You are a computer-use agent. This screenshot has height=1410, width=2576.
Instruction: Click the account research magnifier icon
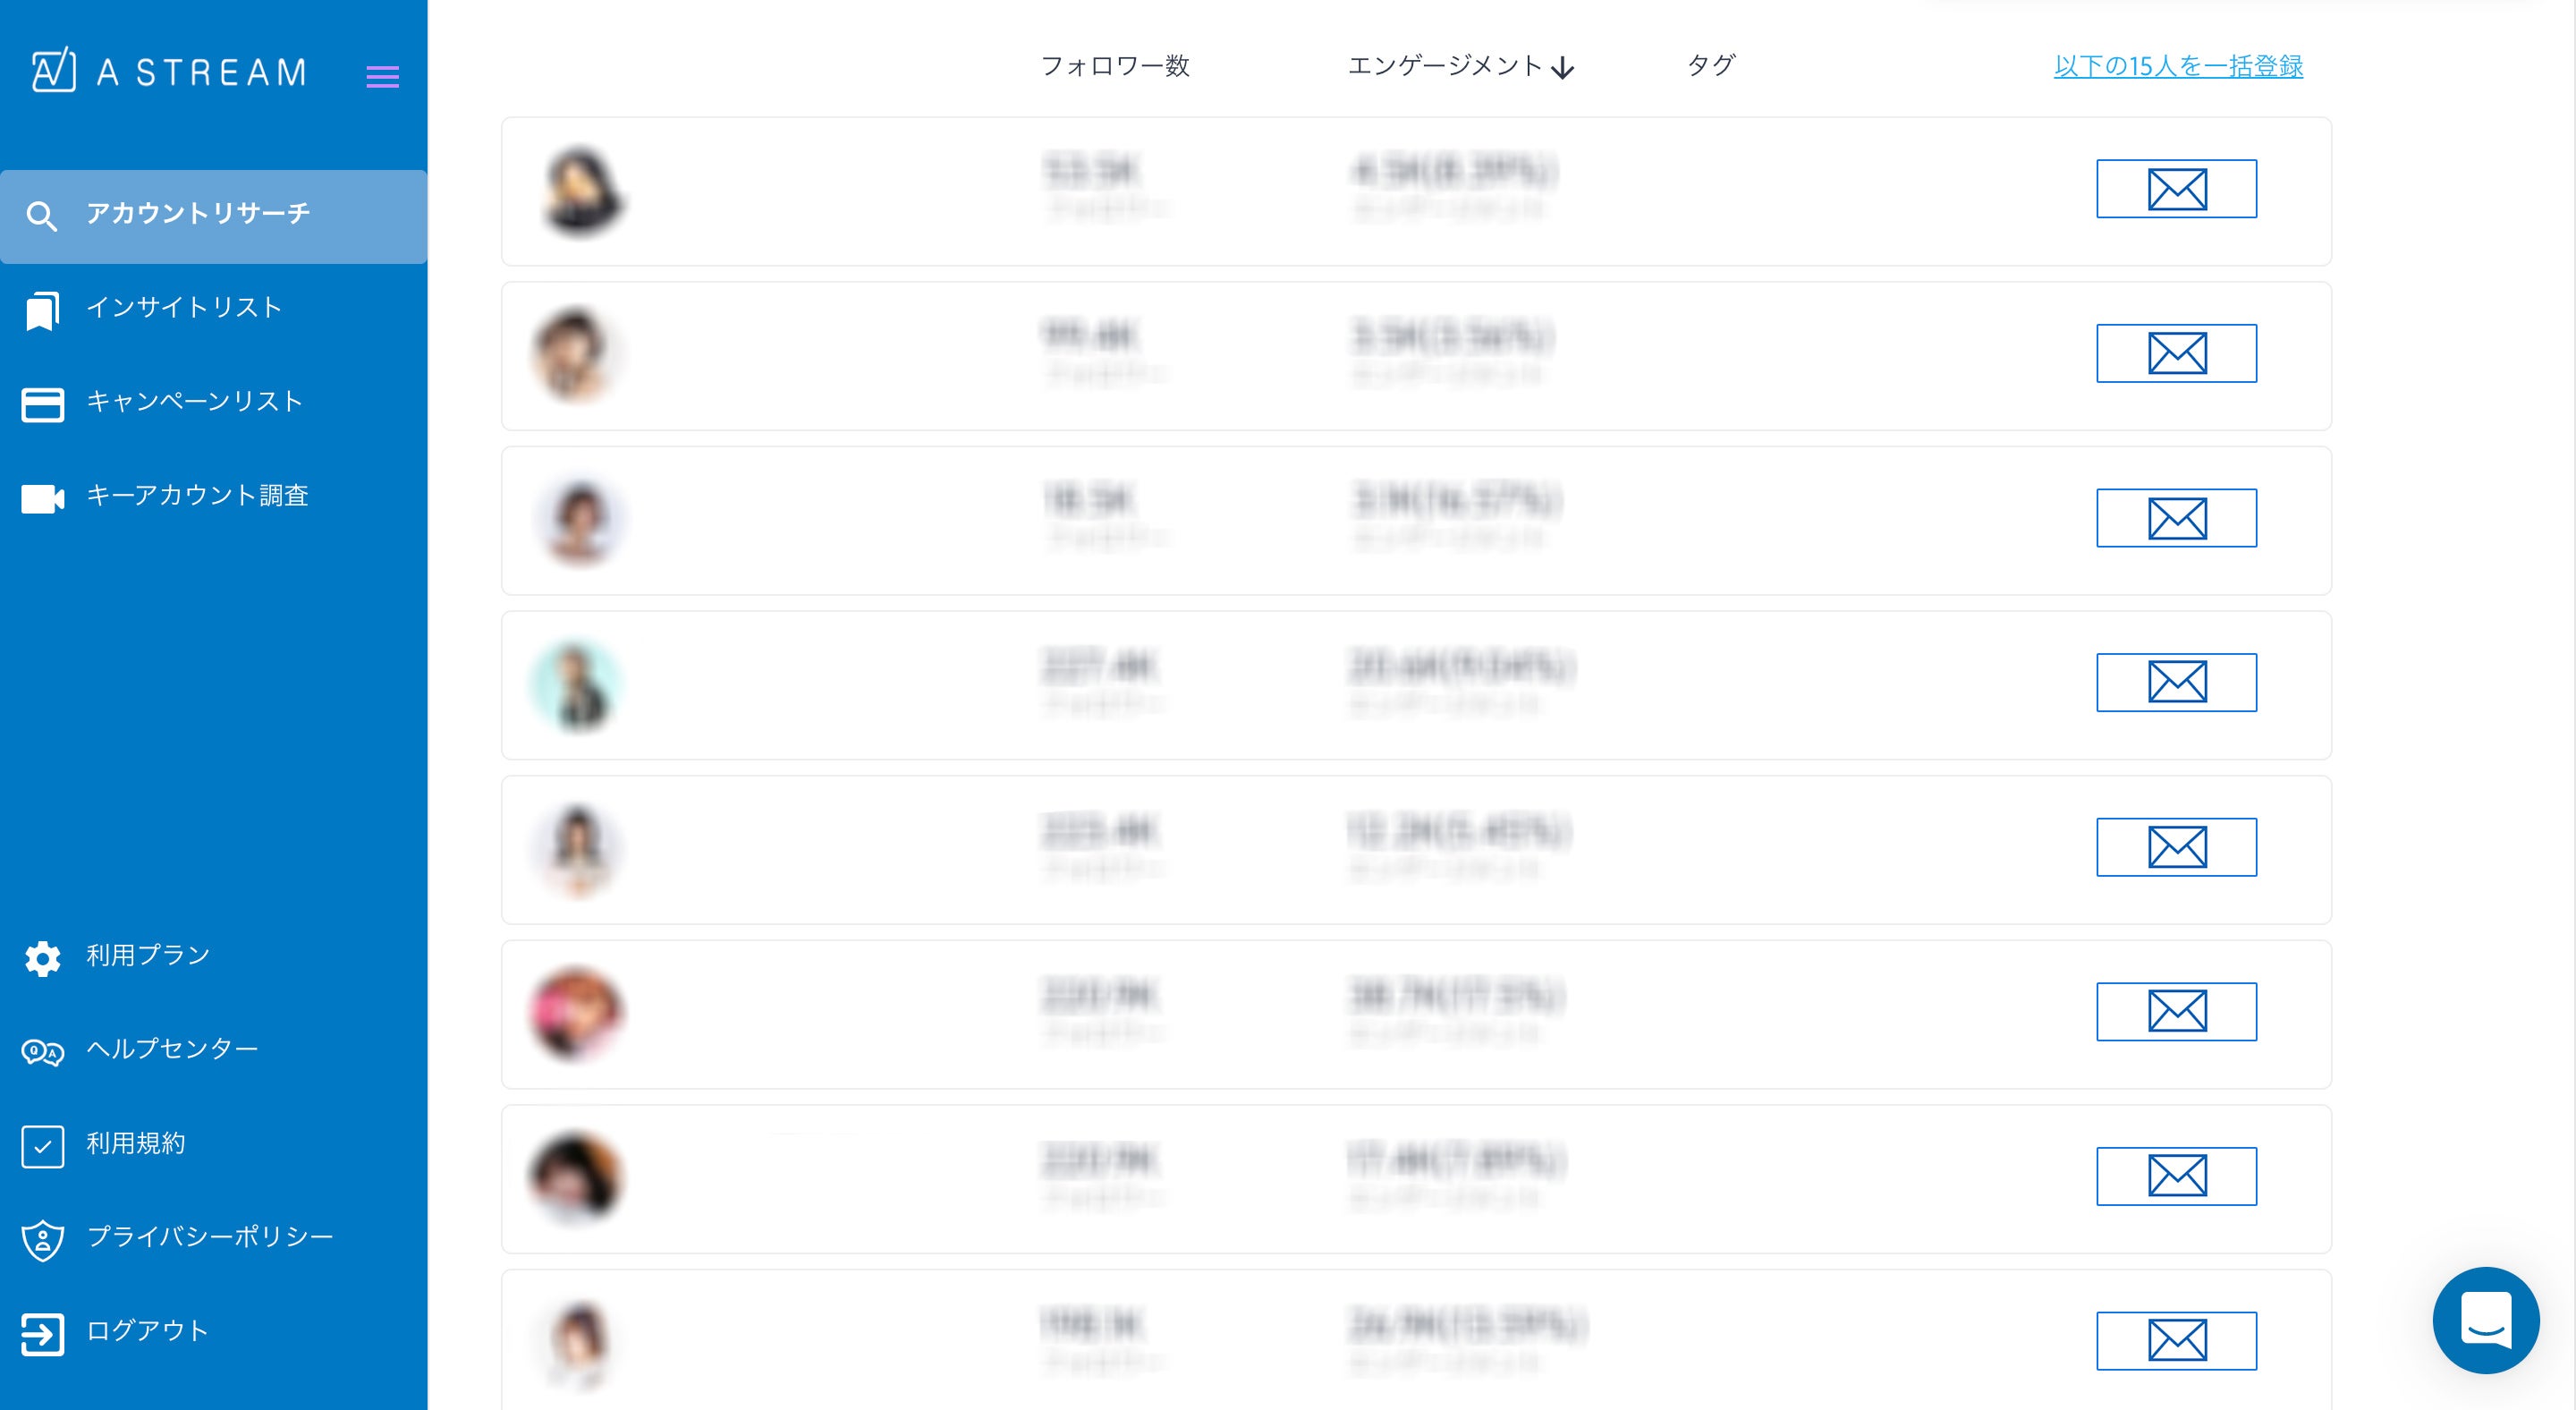click(x=41, y=216)
